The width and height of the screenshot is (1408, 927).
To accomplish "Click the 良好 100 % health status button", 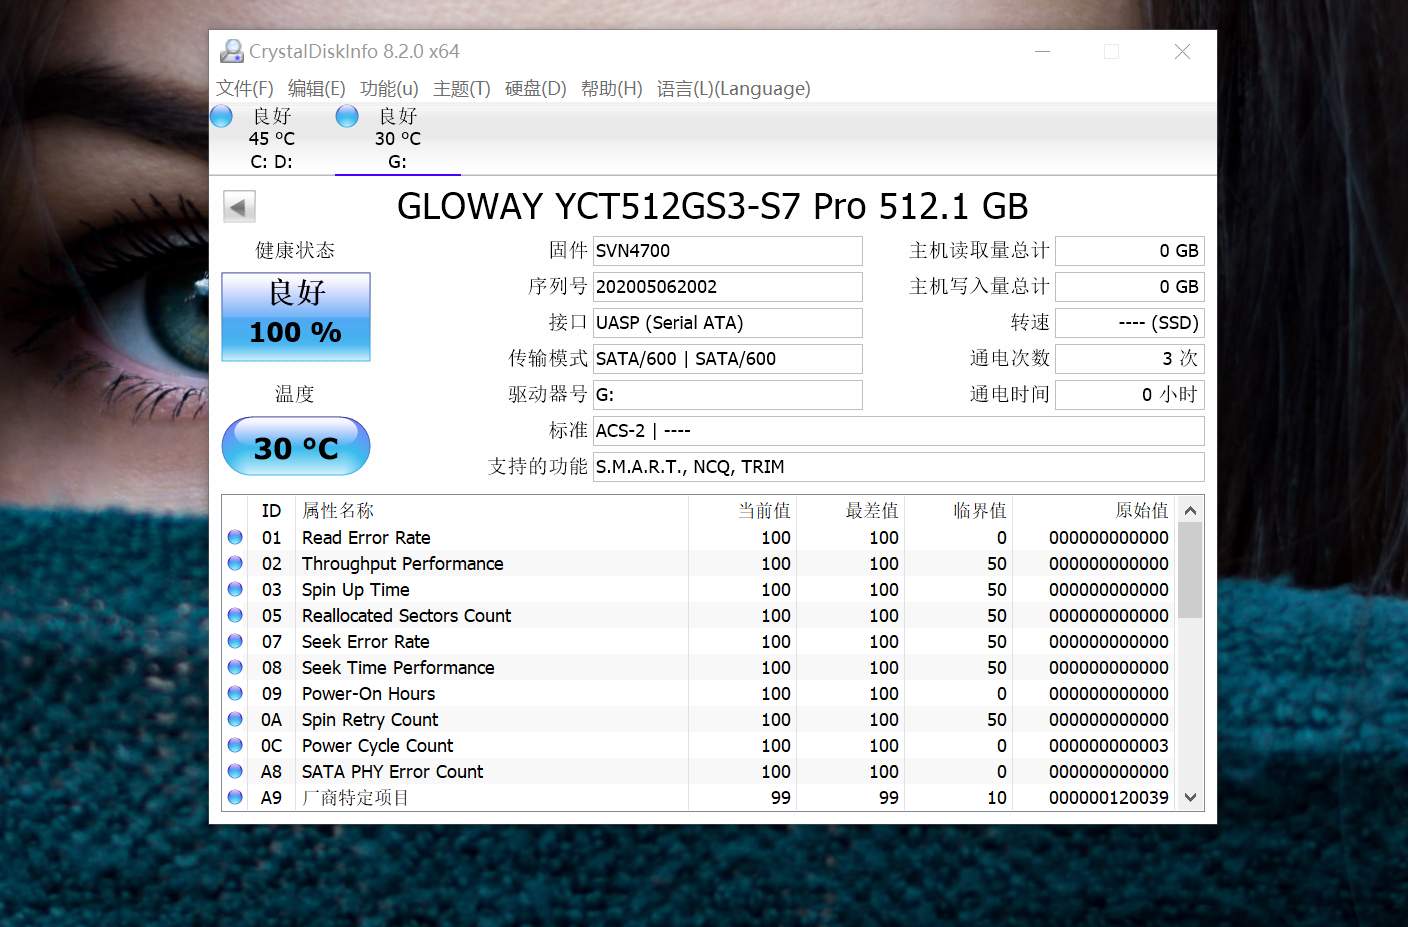I will coord(296,316).
